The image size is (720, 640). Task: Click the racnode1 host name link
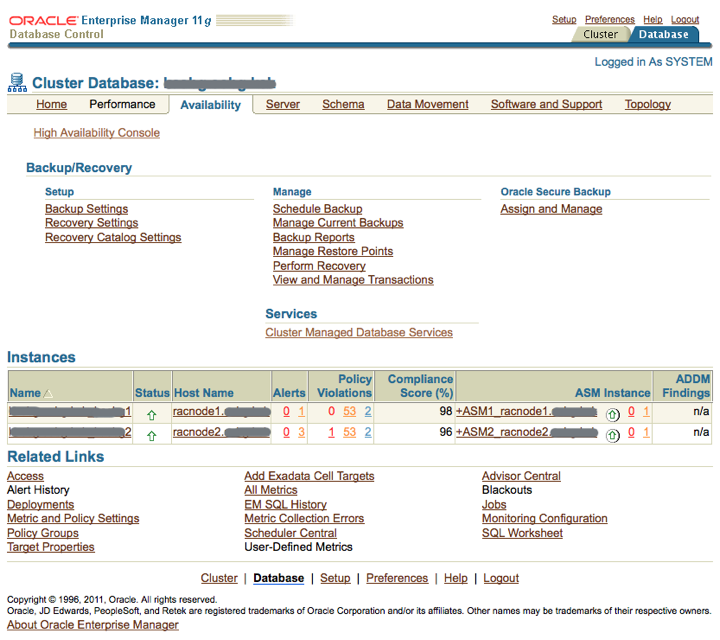pos(221,411)
